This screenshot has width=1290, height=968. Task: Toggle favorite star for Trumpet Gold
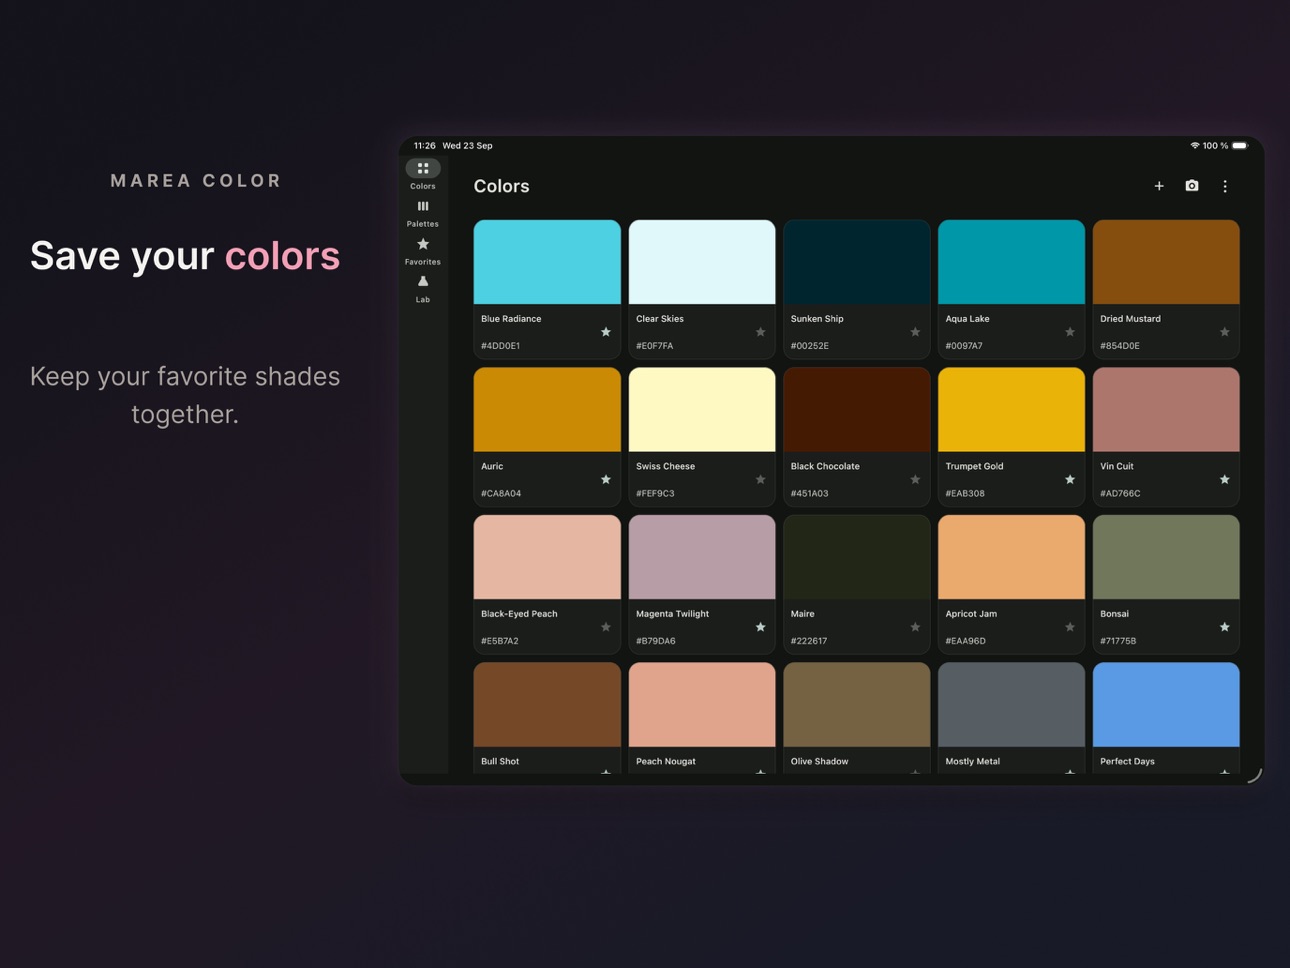click(1070, 480)
